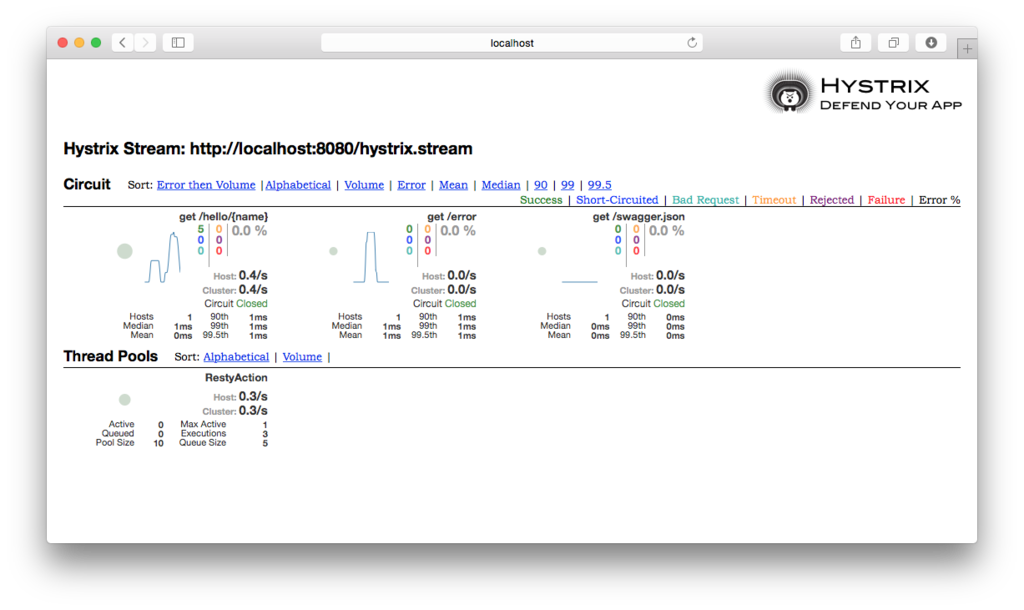Go forward with the browser forward arrow
This screenshot has width=1024, height=610.
(146, 42)
